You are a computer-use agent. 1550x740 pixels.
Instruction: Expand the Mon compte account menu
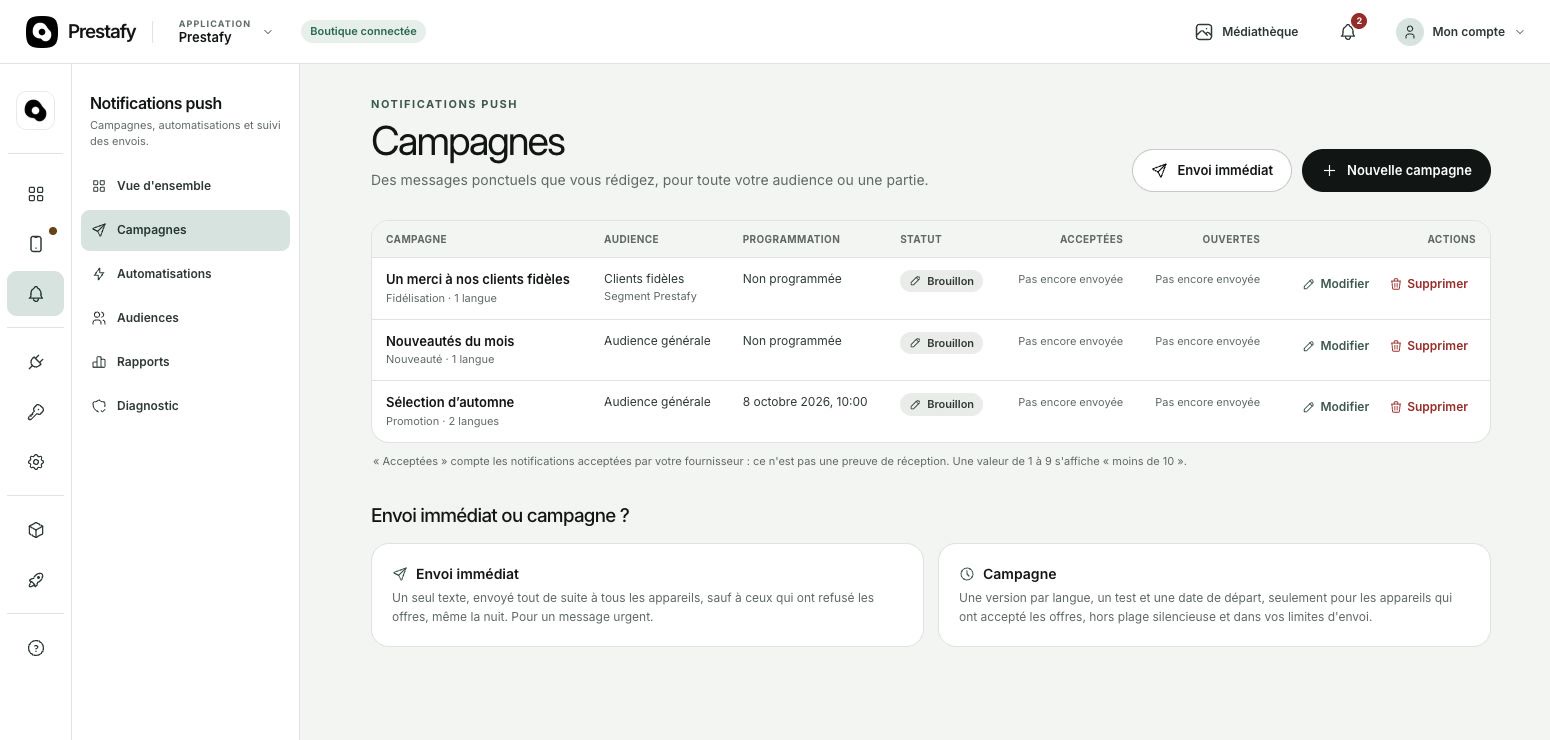click(1461, 32)
